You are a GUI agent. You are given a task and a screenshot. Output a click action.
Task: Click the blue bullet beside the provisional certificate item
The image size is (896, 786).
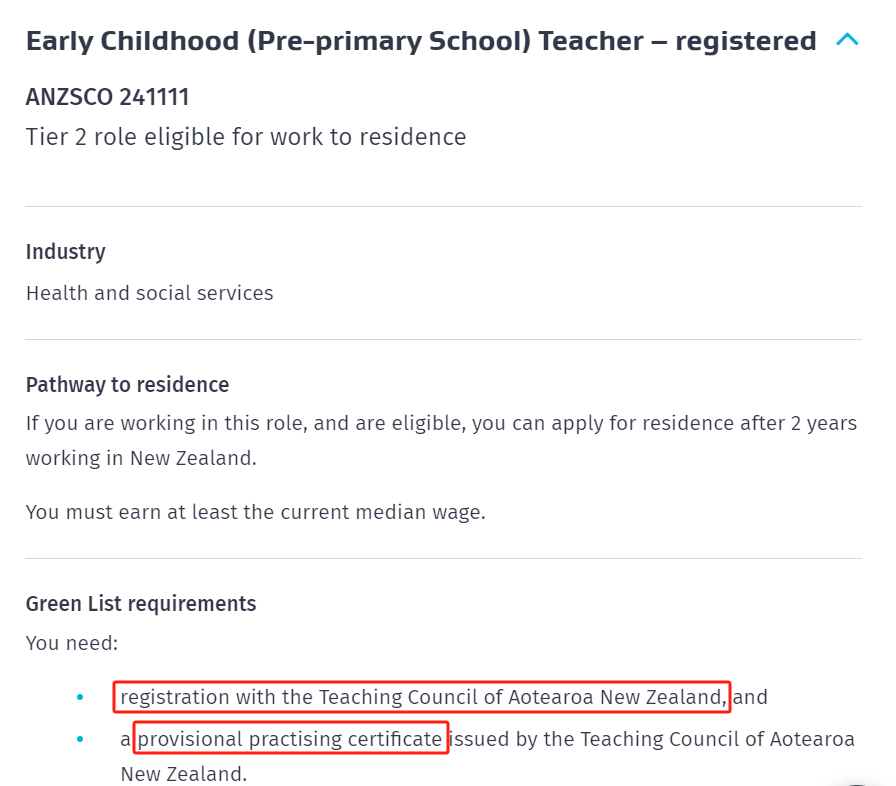(x=80, y=739)
